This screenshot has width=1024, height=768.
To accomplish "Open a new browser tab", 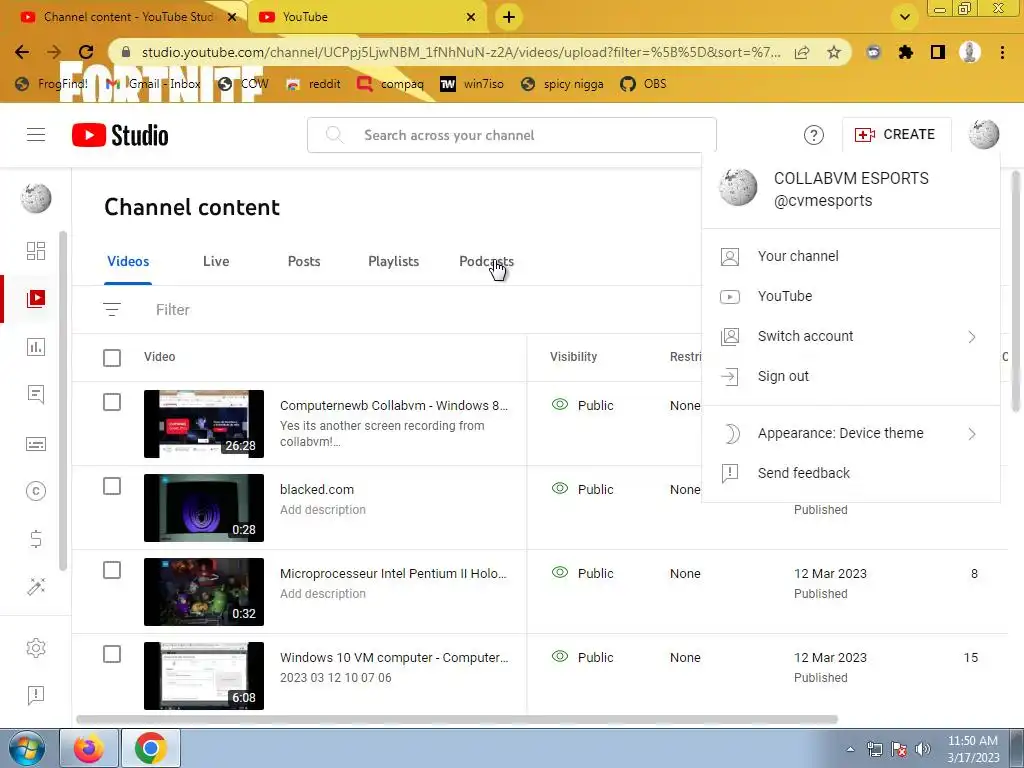I will pos(509,17).
